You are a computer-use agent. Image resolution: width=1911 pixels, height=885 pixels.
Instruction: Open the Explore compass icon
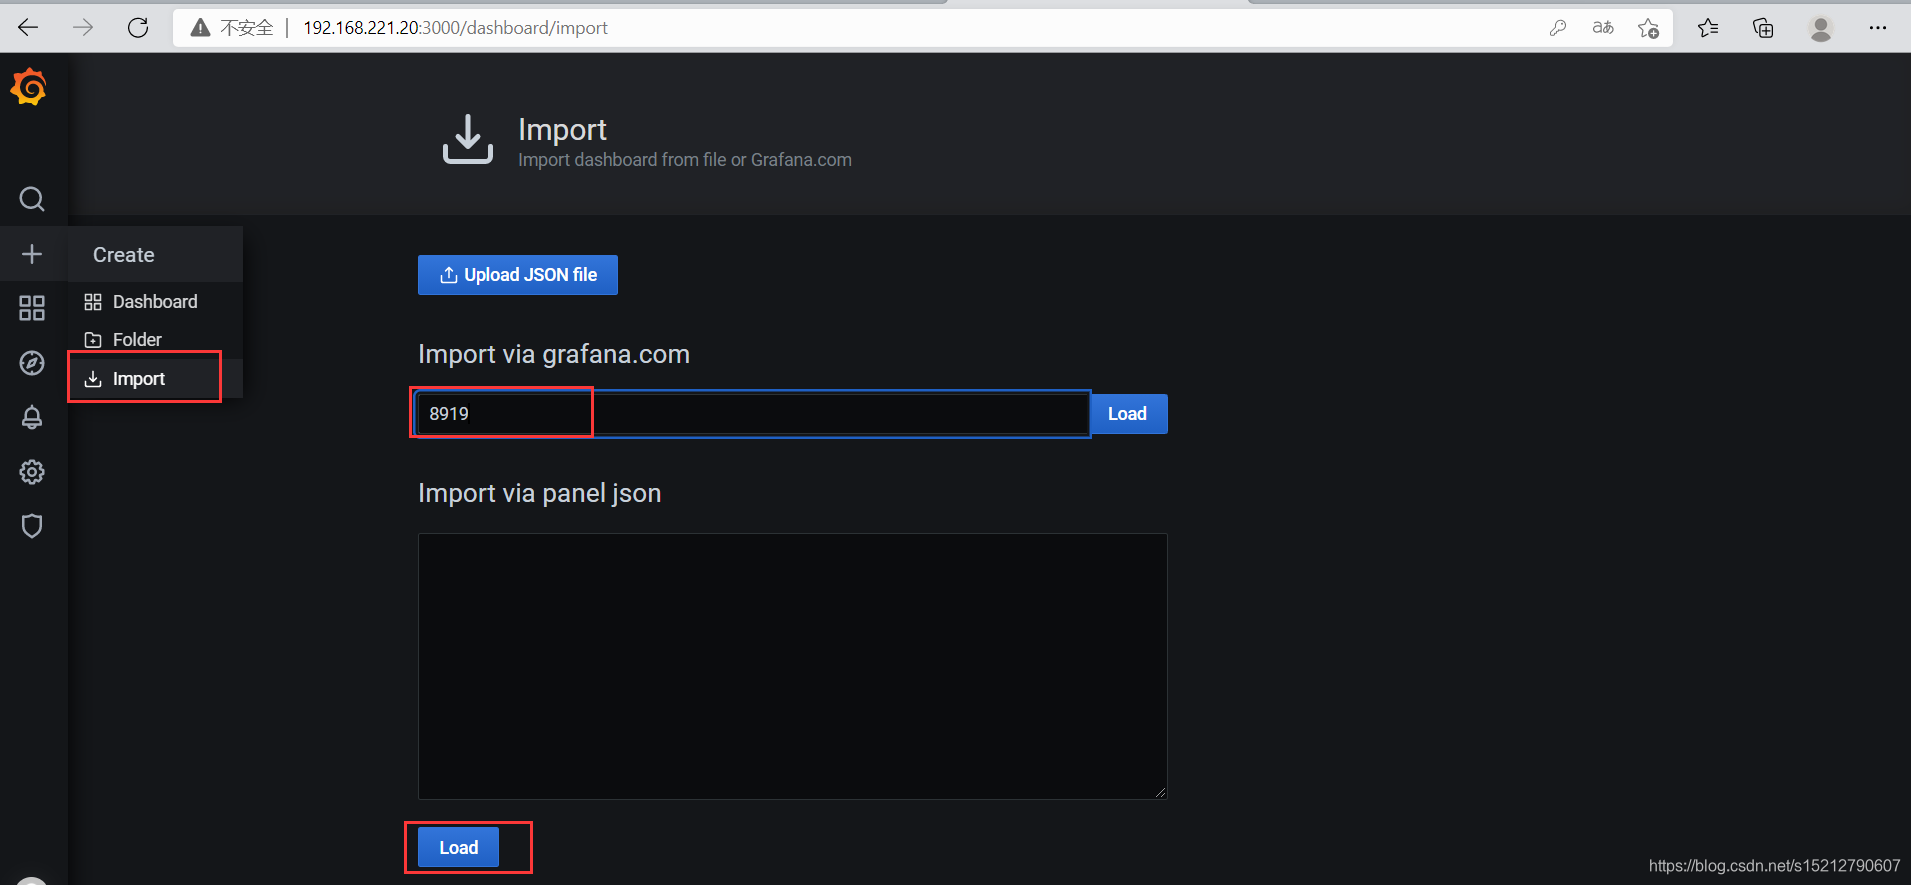coord(32,363)
